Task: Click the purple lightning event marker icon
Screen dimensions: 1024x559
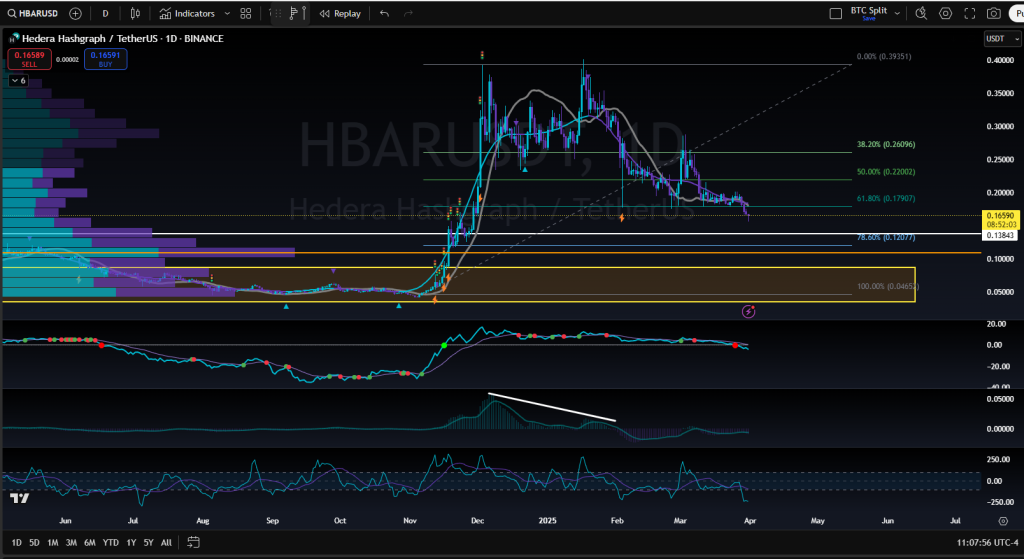Action: pos(749,311)
